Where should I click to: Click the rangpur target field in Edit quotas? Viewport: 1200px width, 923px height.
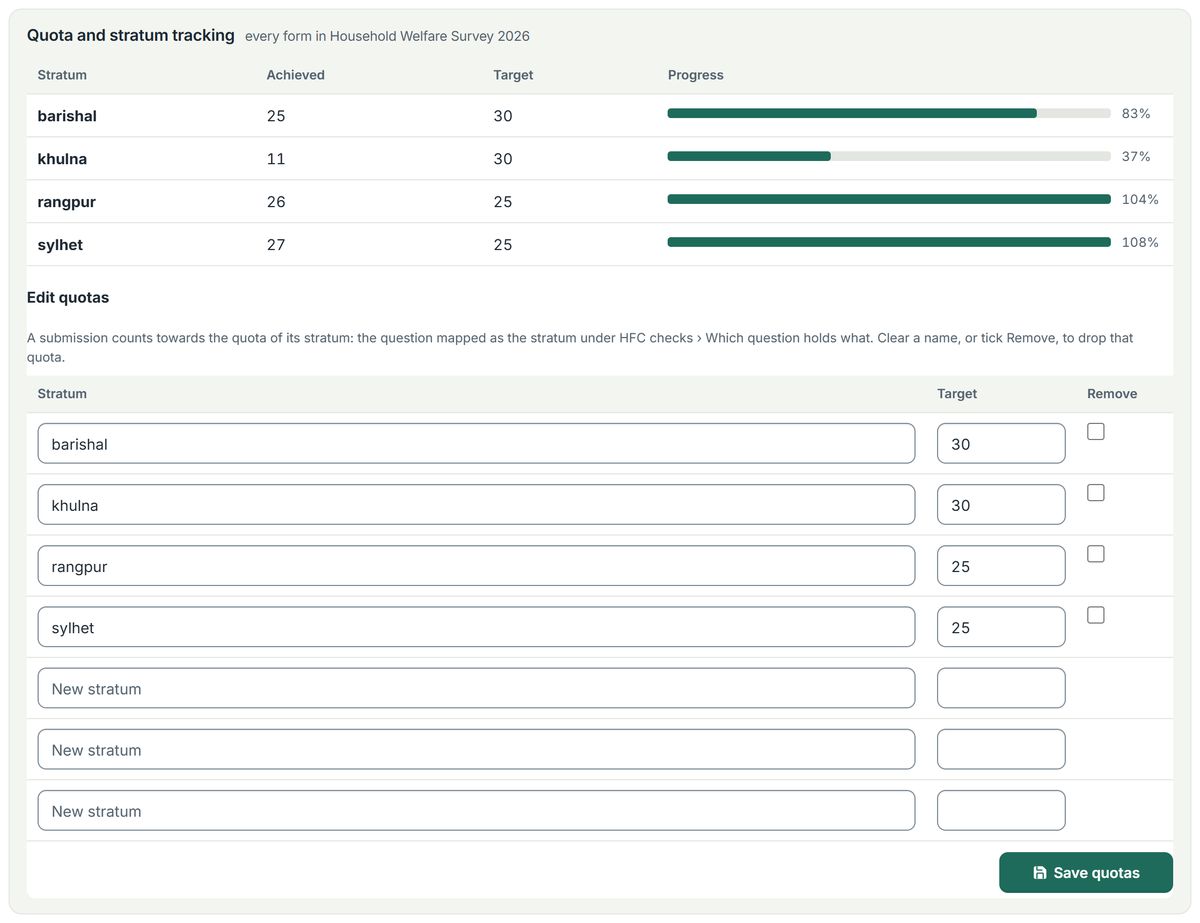pyautogui.click(x=1001, y=566)
